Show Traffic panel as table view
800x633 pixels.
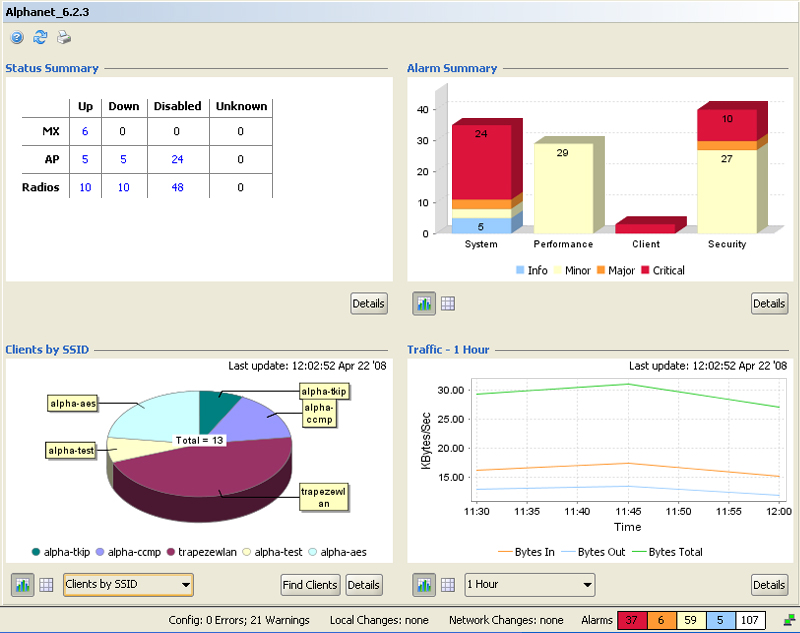click(448, 585)
